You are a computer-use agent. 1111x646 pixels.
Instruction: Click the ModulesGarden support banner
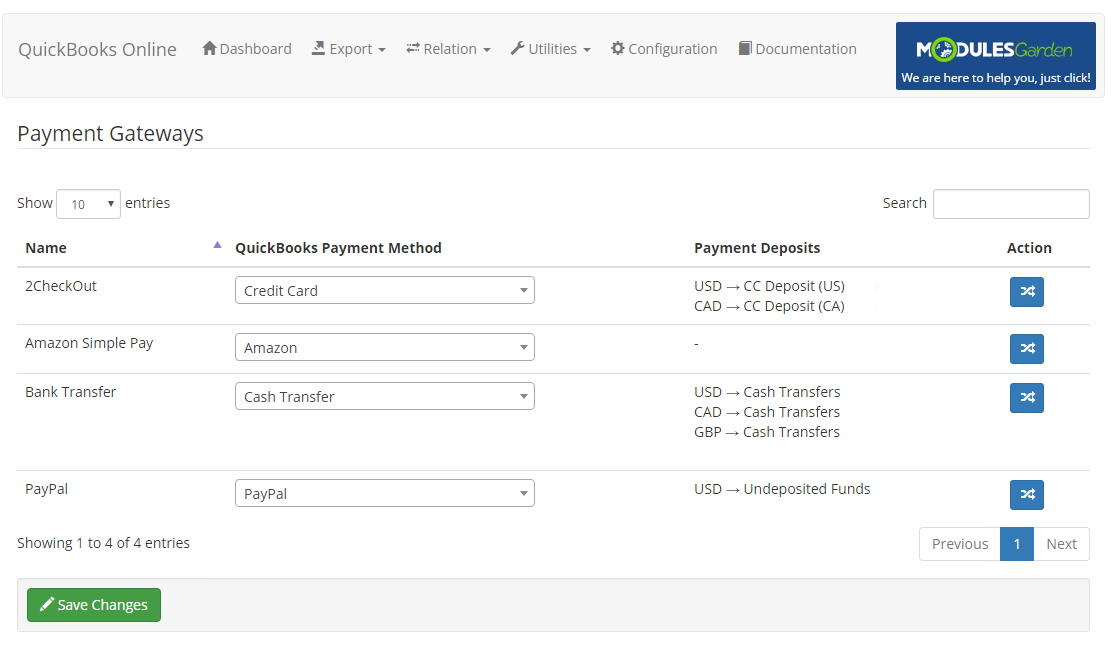[x=995, y=55]
